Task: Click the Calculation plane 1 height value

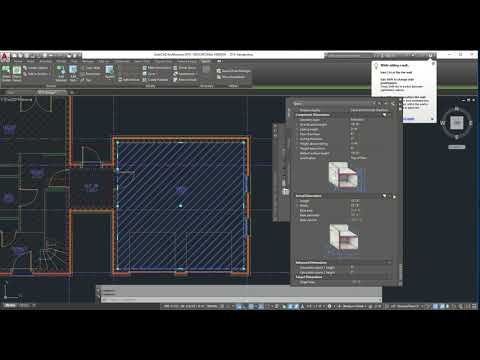Action: pos(370,267)
